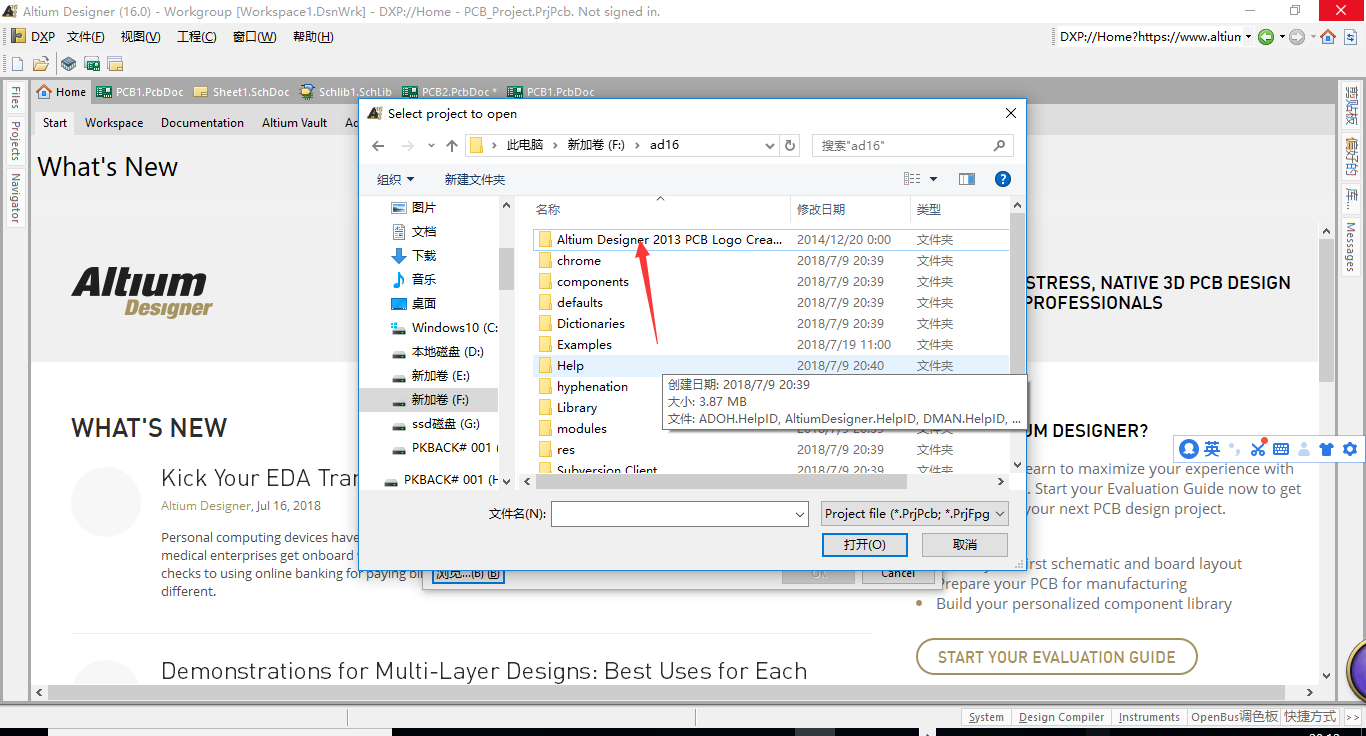Click the DXP system menu icon

click(x=17, y=37)
